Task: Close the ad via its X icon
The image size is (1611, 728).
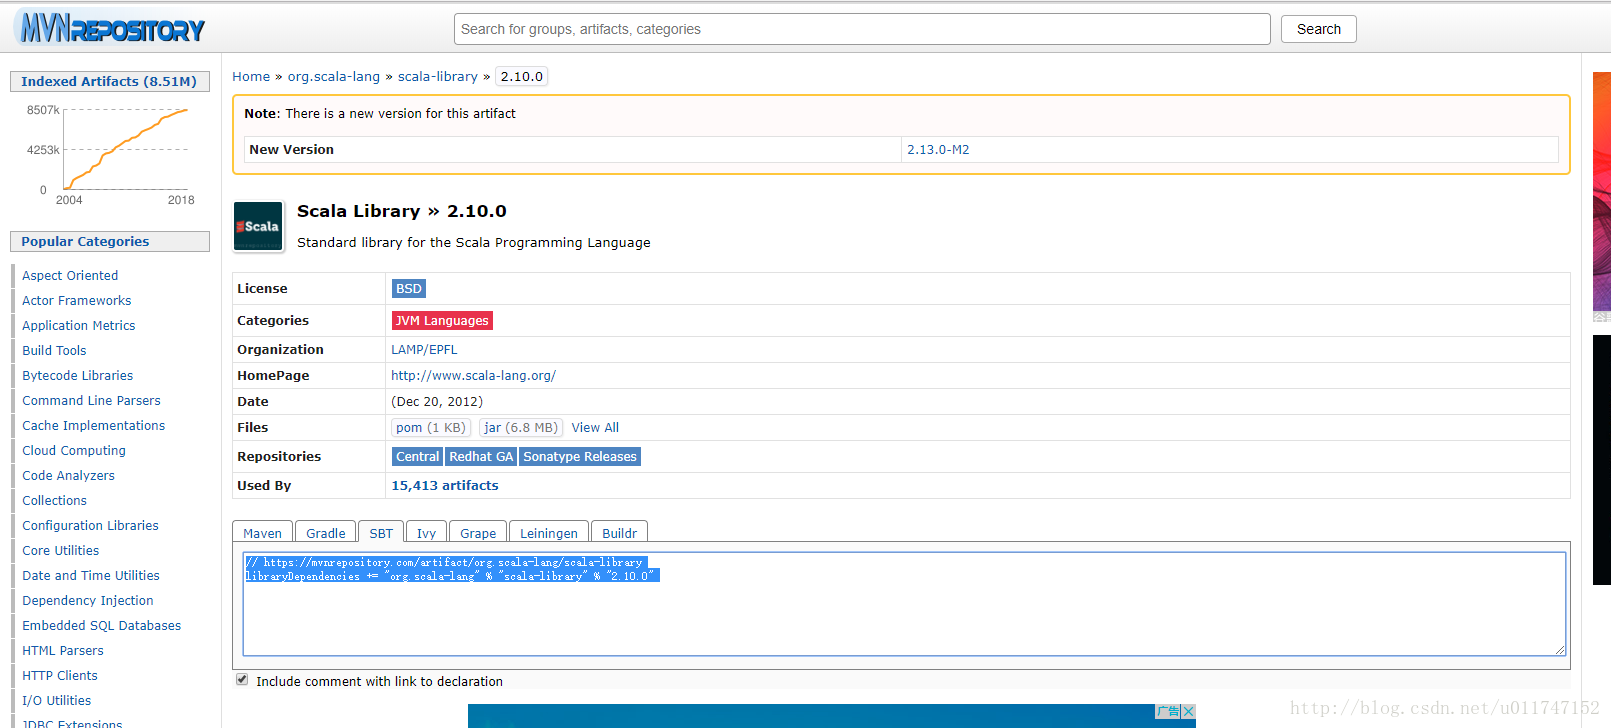Action: (1188, 711)
